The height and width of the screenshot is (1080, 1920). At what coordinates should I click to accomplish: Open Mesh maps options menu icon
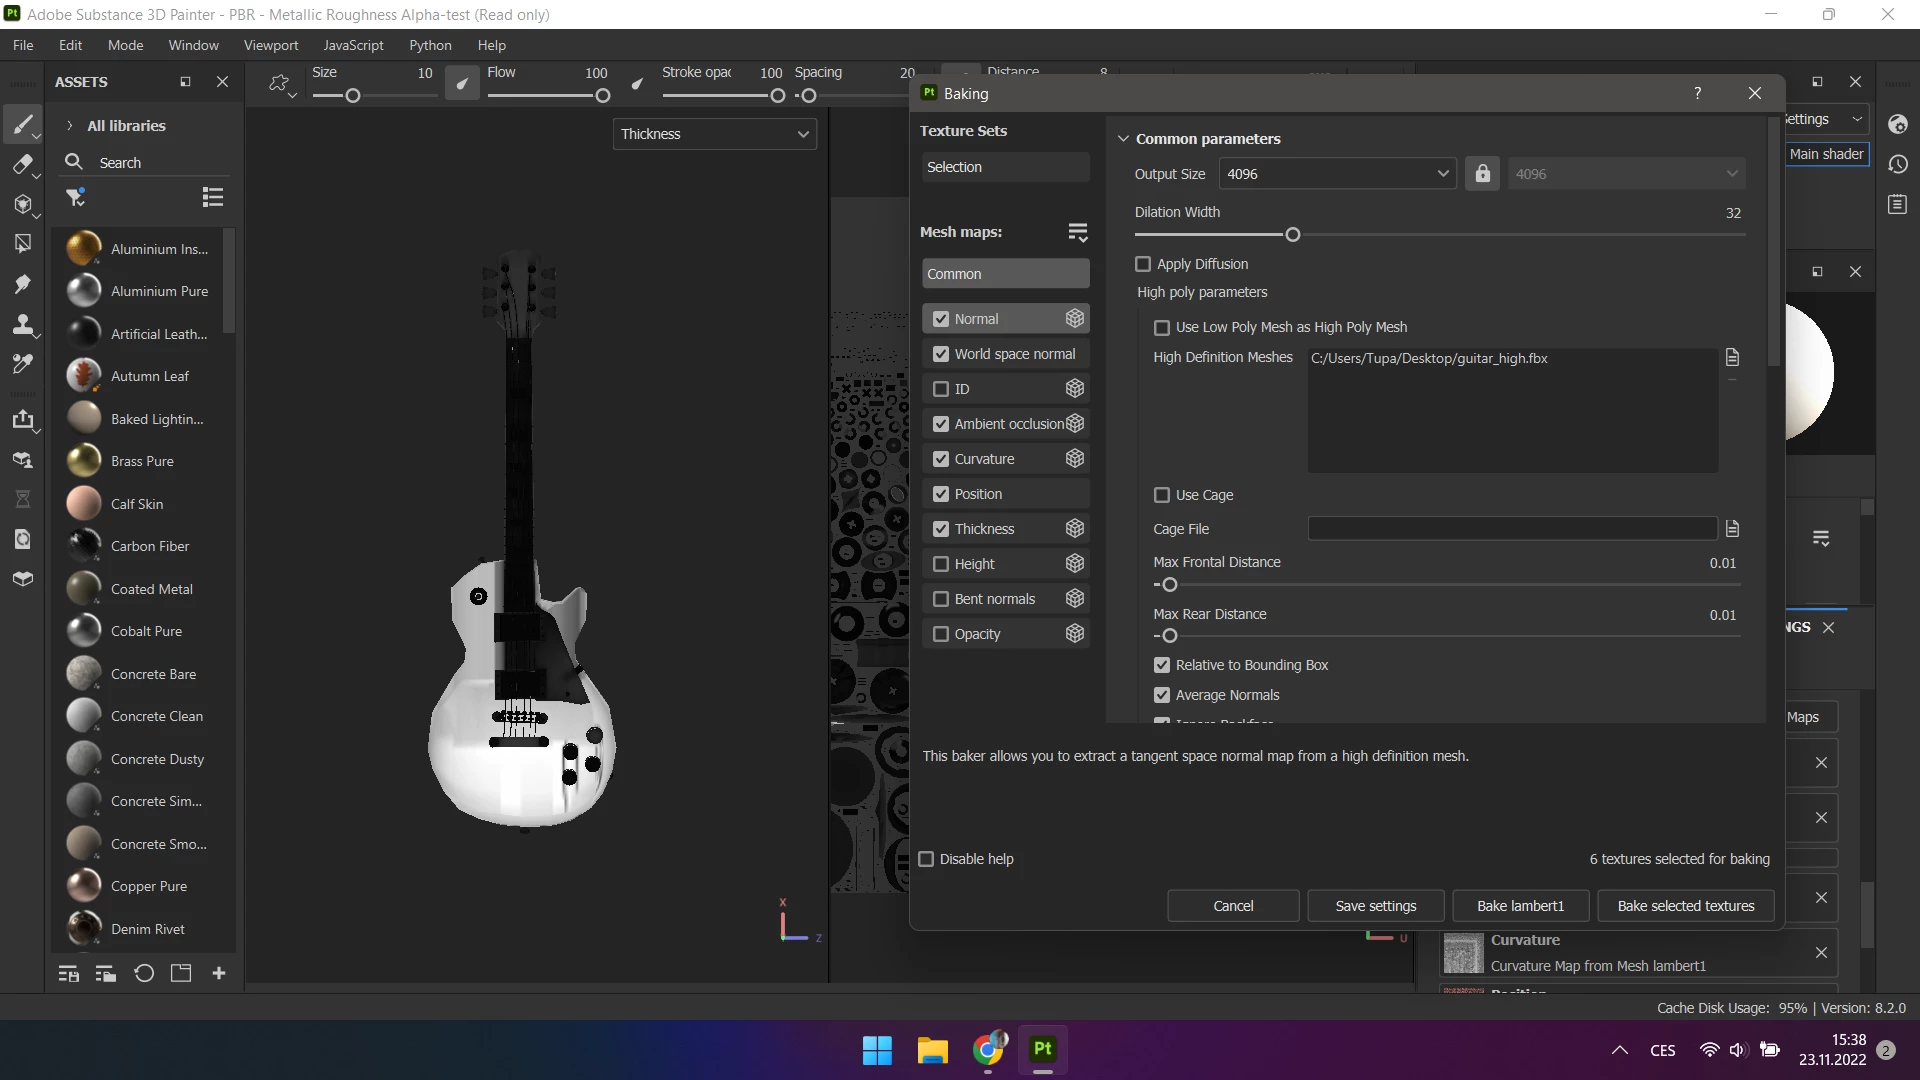[x=1077, y=232]
